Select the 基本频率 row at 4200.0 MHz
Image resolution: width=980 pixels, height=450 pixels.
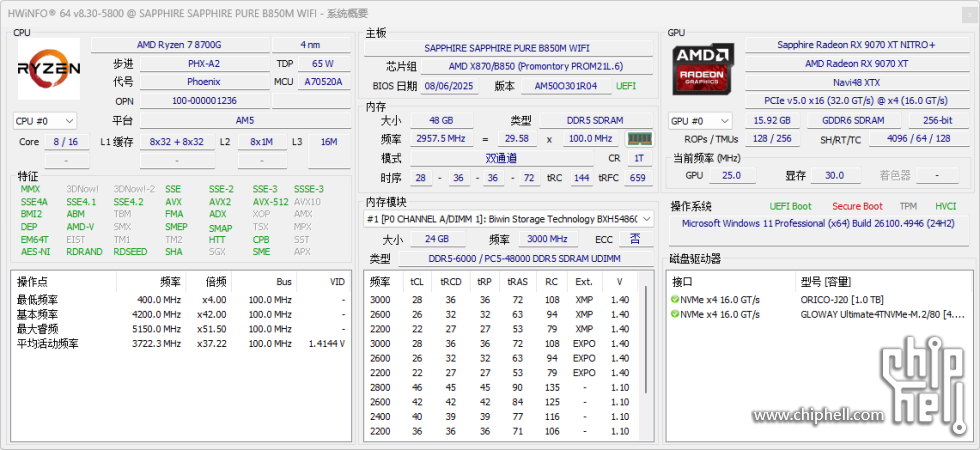click(x=181, y=314)
